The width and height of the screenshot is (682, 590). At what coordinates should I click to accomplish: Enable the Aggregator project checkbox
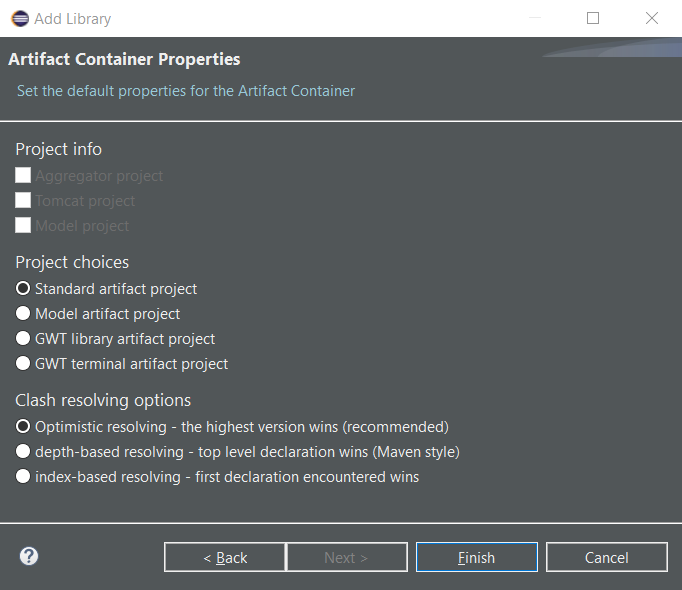(23, 175)
